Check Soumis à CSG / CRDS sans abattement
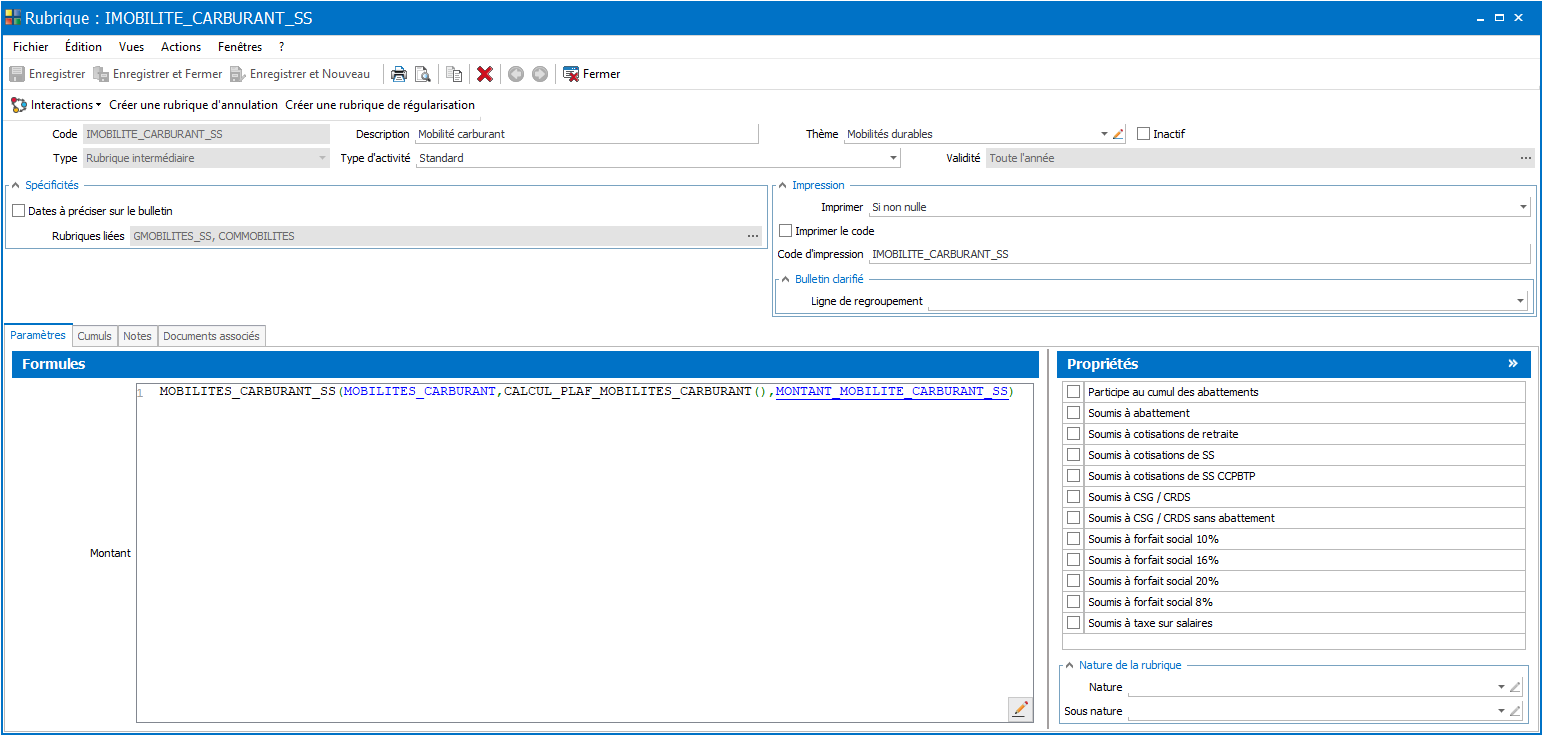 pos(1073,518)
